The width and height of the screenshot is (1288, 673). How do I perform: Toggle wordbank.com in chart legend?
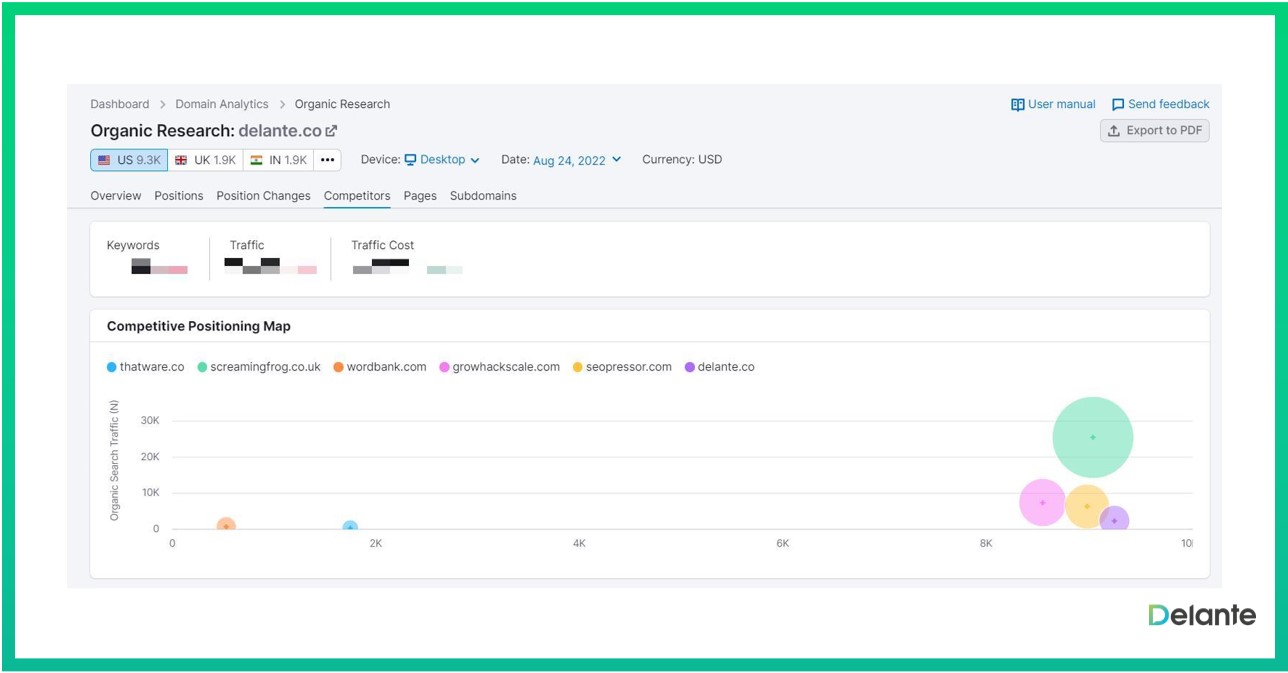point(380,367)
